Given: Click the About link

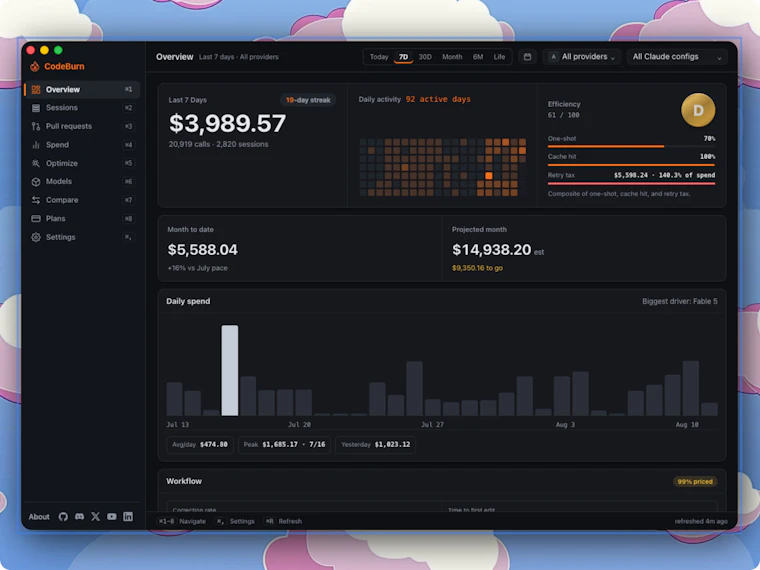Looking at the screenshot, I should [x=39, y=517].
